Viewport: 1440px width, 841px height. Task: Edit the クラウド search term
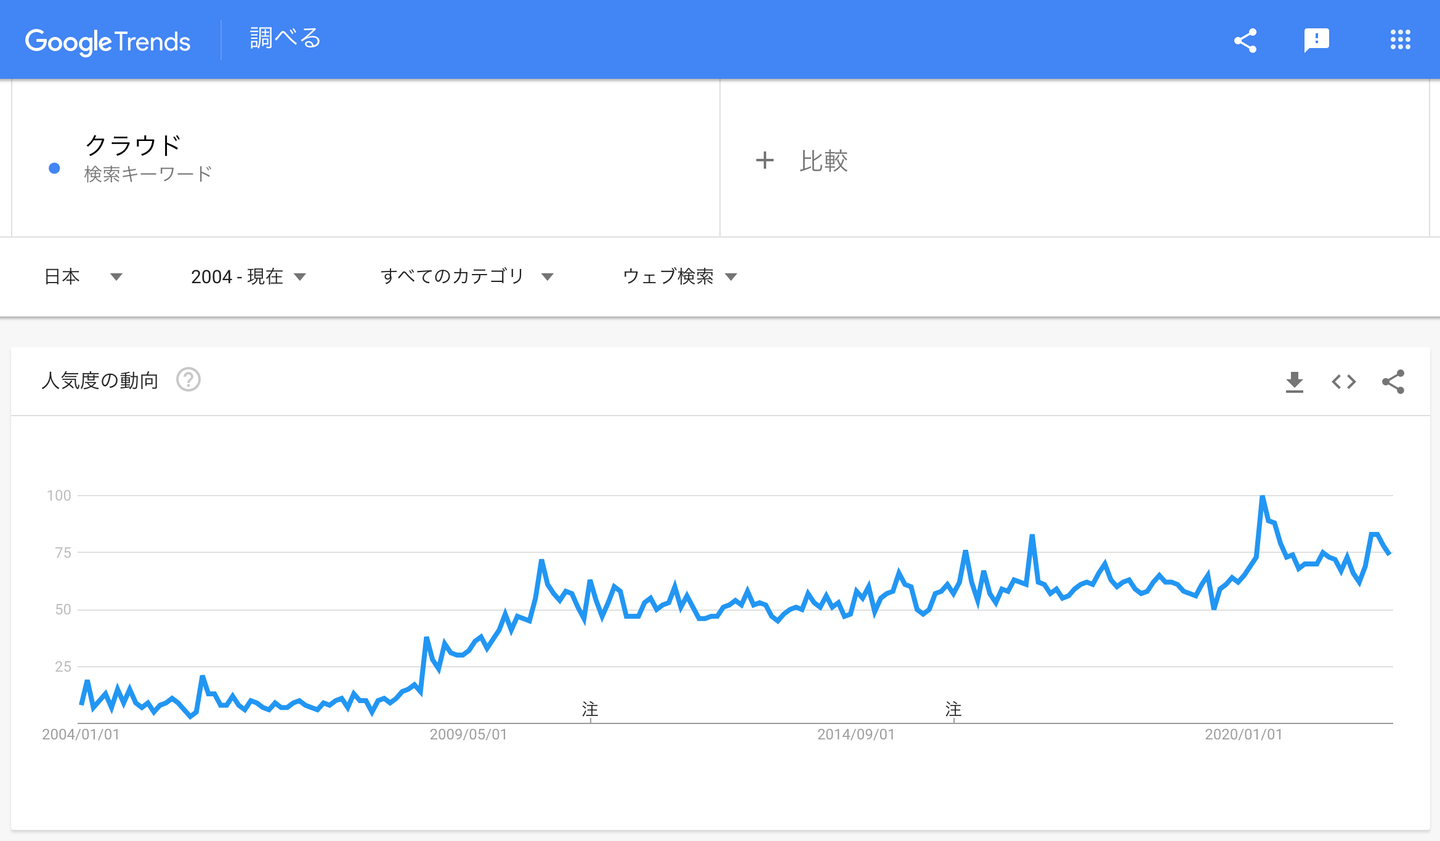[133, 145]
